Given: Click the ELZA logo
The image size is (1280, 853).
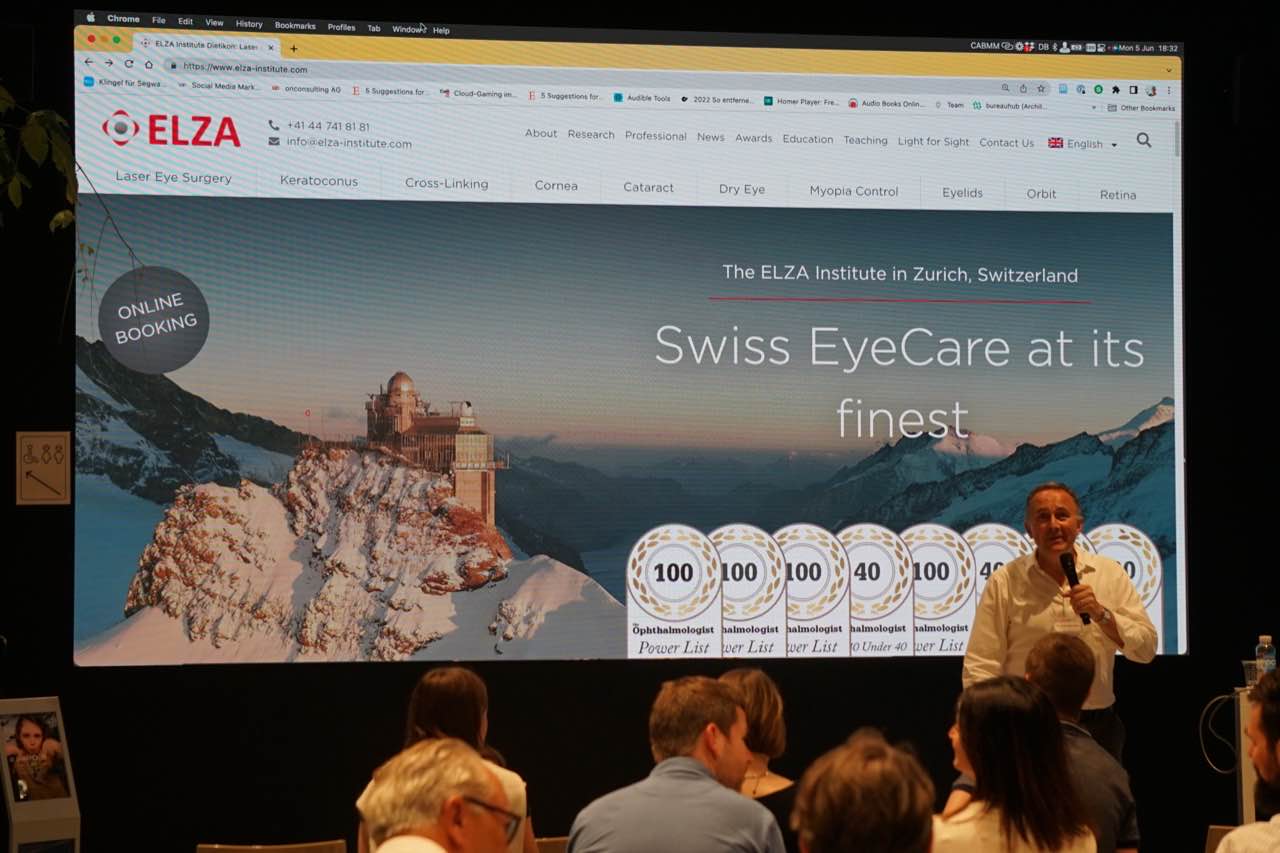Looking at the screenshot, I should (171, 129).
